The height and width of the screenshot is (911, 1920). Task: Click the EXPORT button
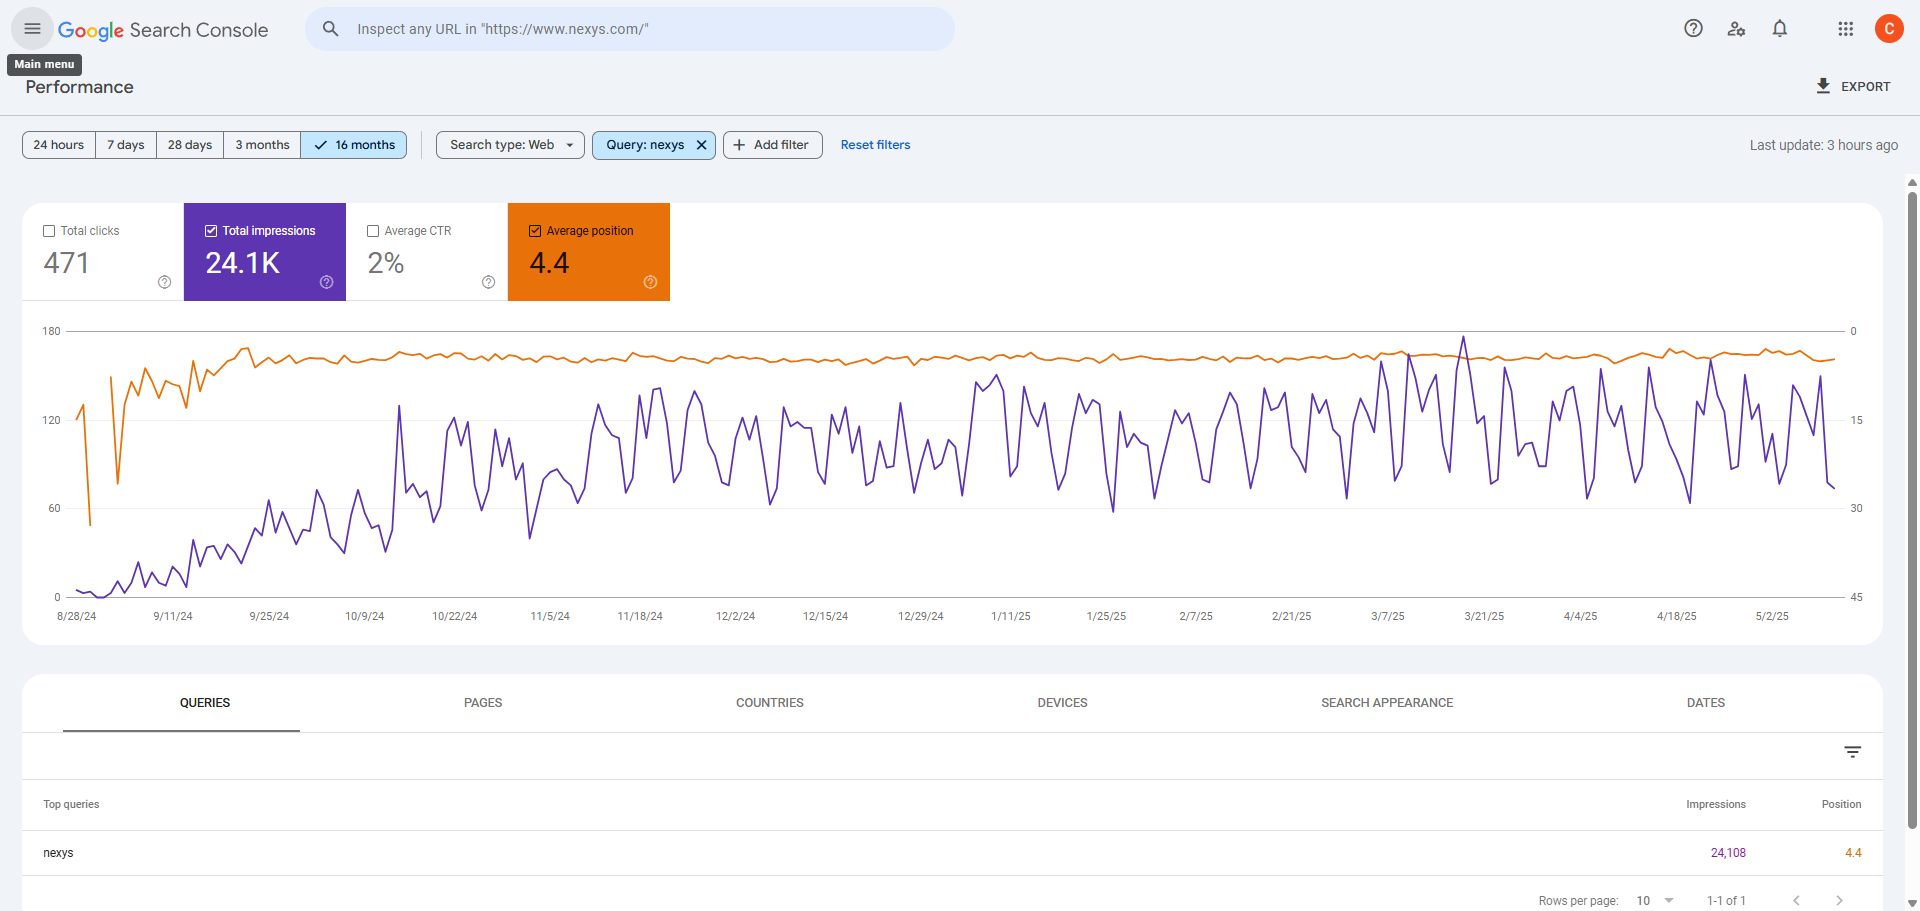pyautogui.click(x=1852, y=86)
